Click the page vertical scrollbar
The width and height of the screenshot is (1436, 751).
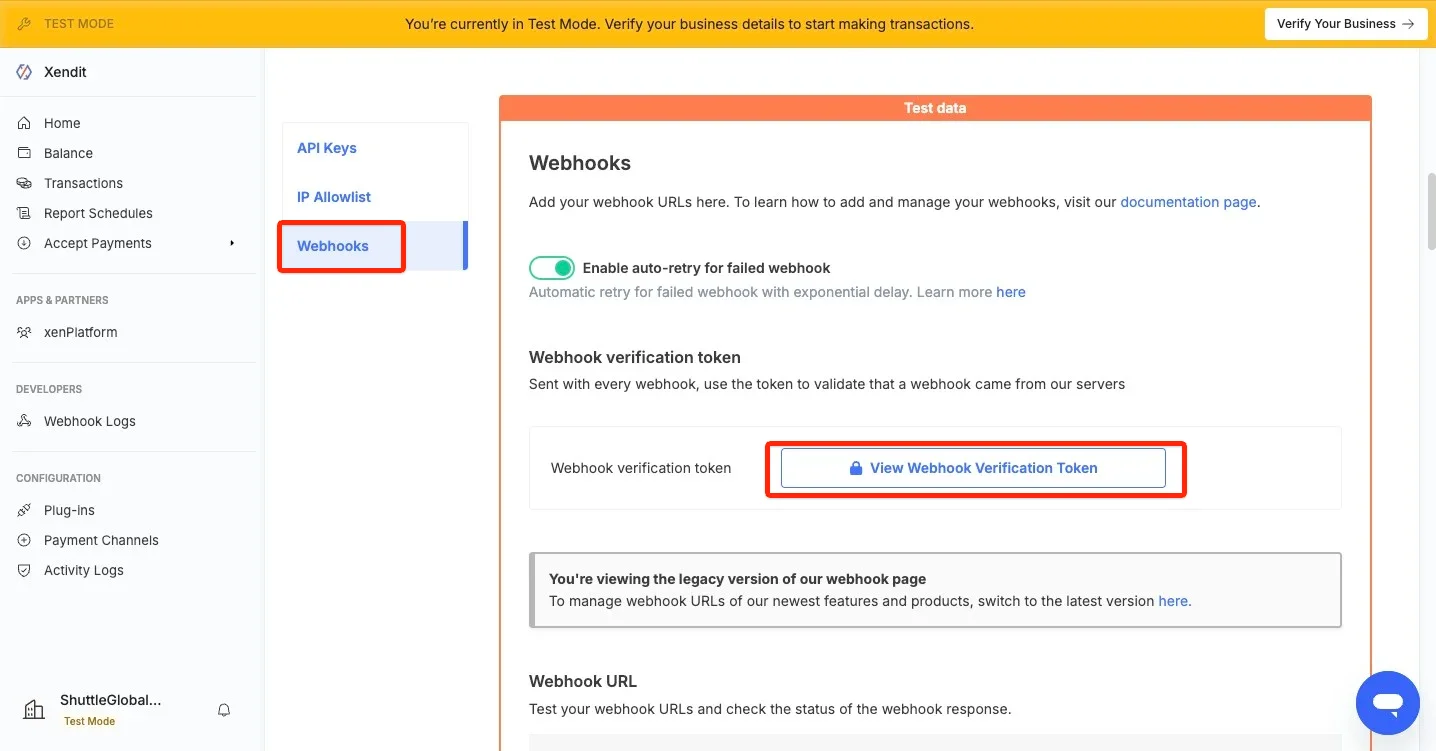coord(1429,211)
